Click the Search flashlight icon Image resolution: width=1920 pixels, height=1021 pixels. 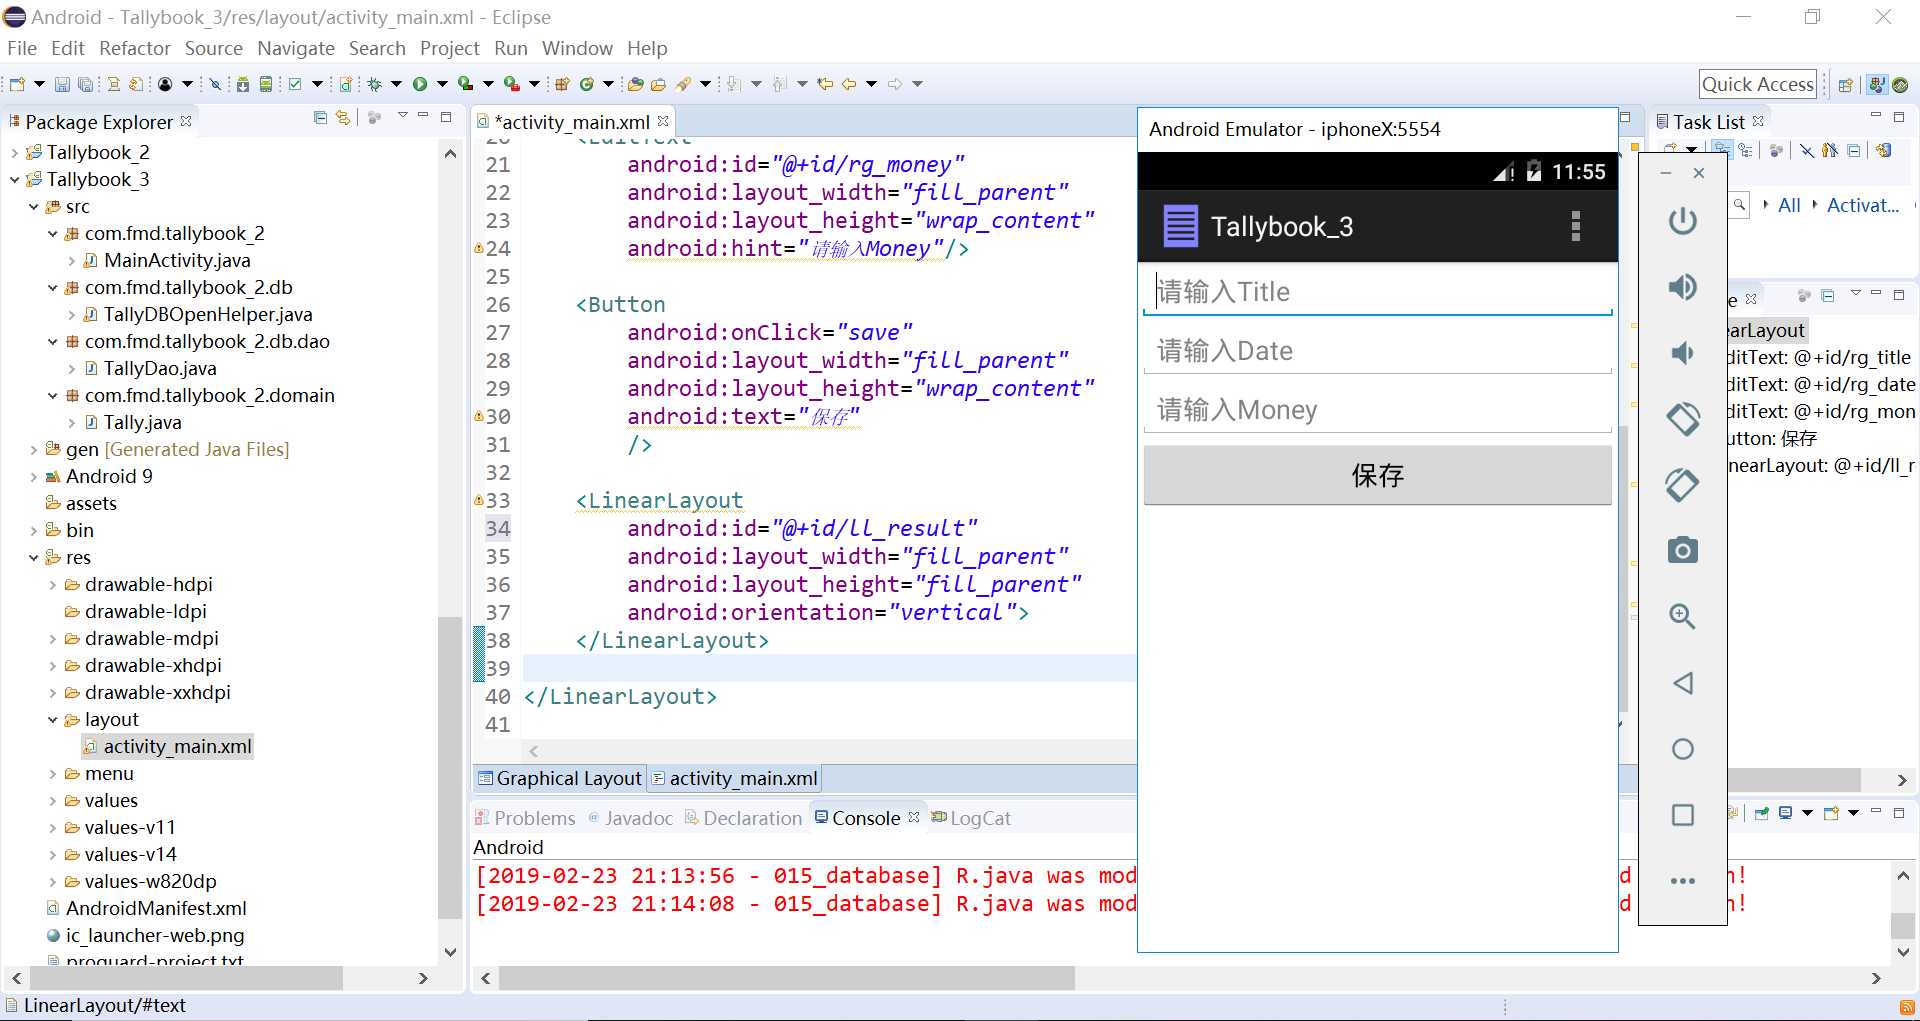[683, 84]
